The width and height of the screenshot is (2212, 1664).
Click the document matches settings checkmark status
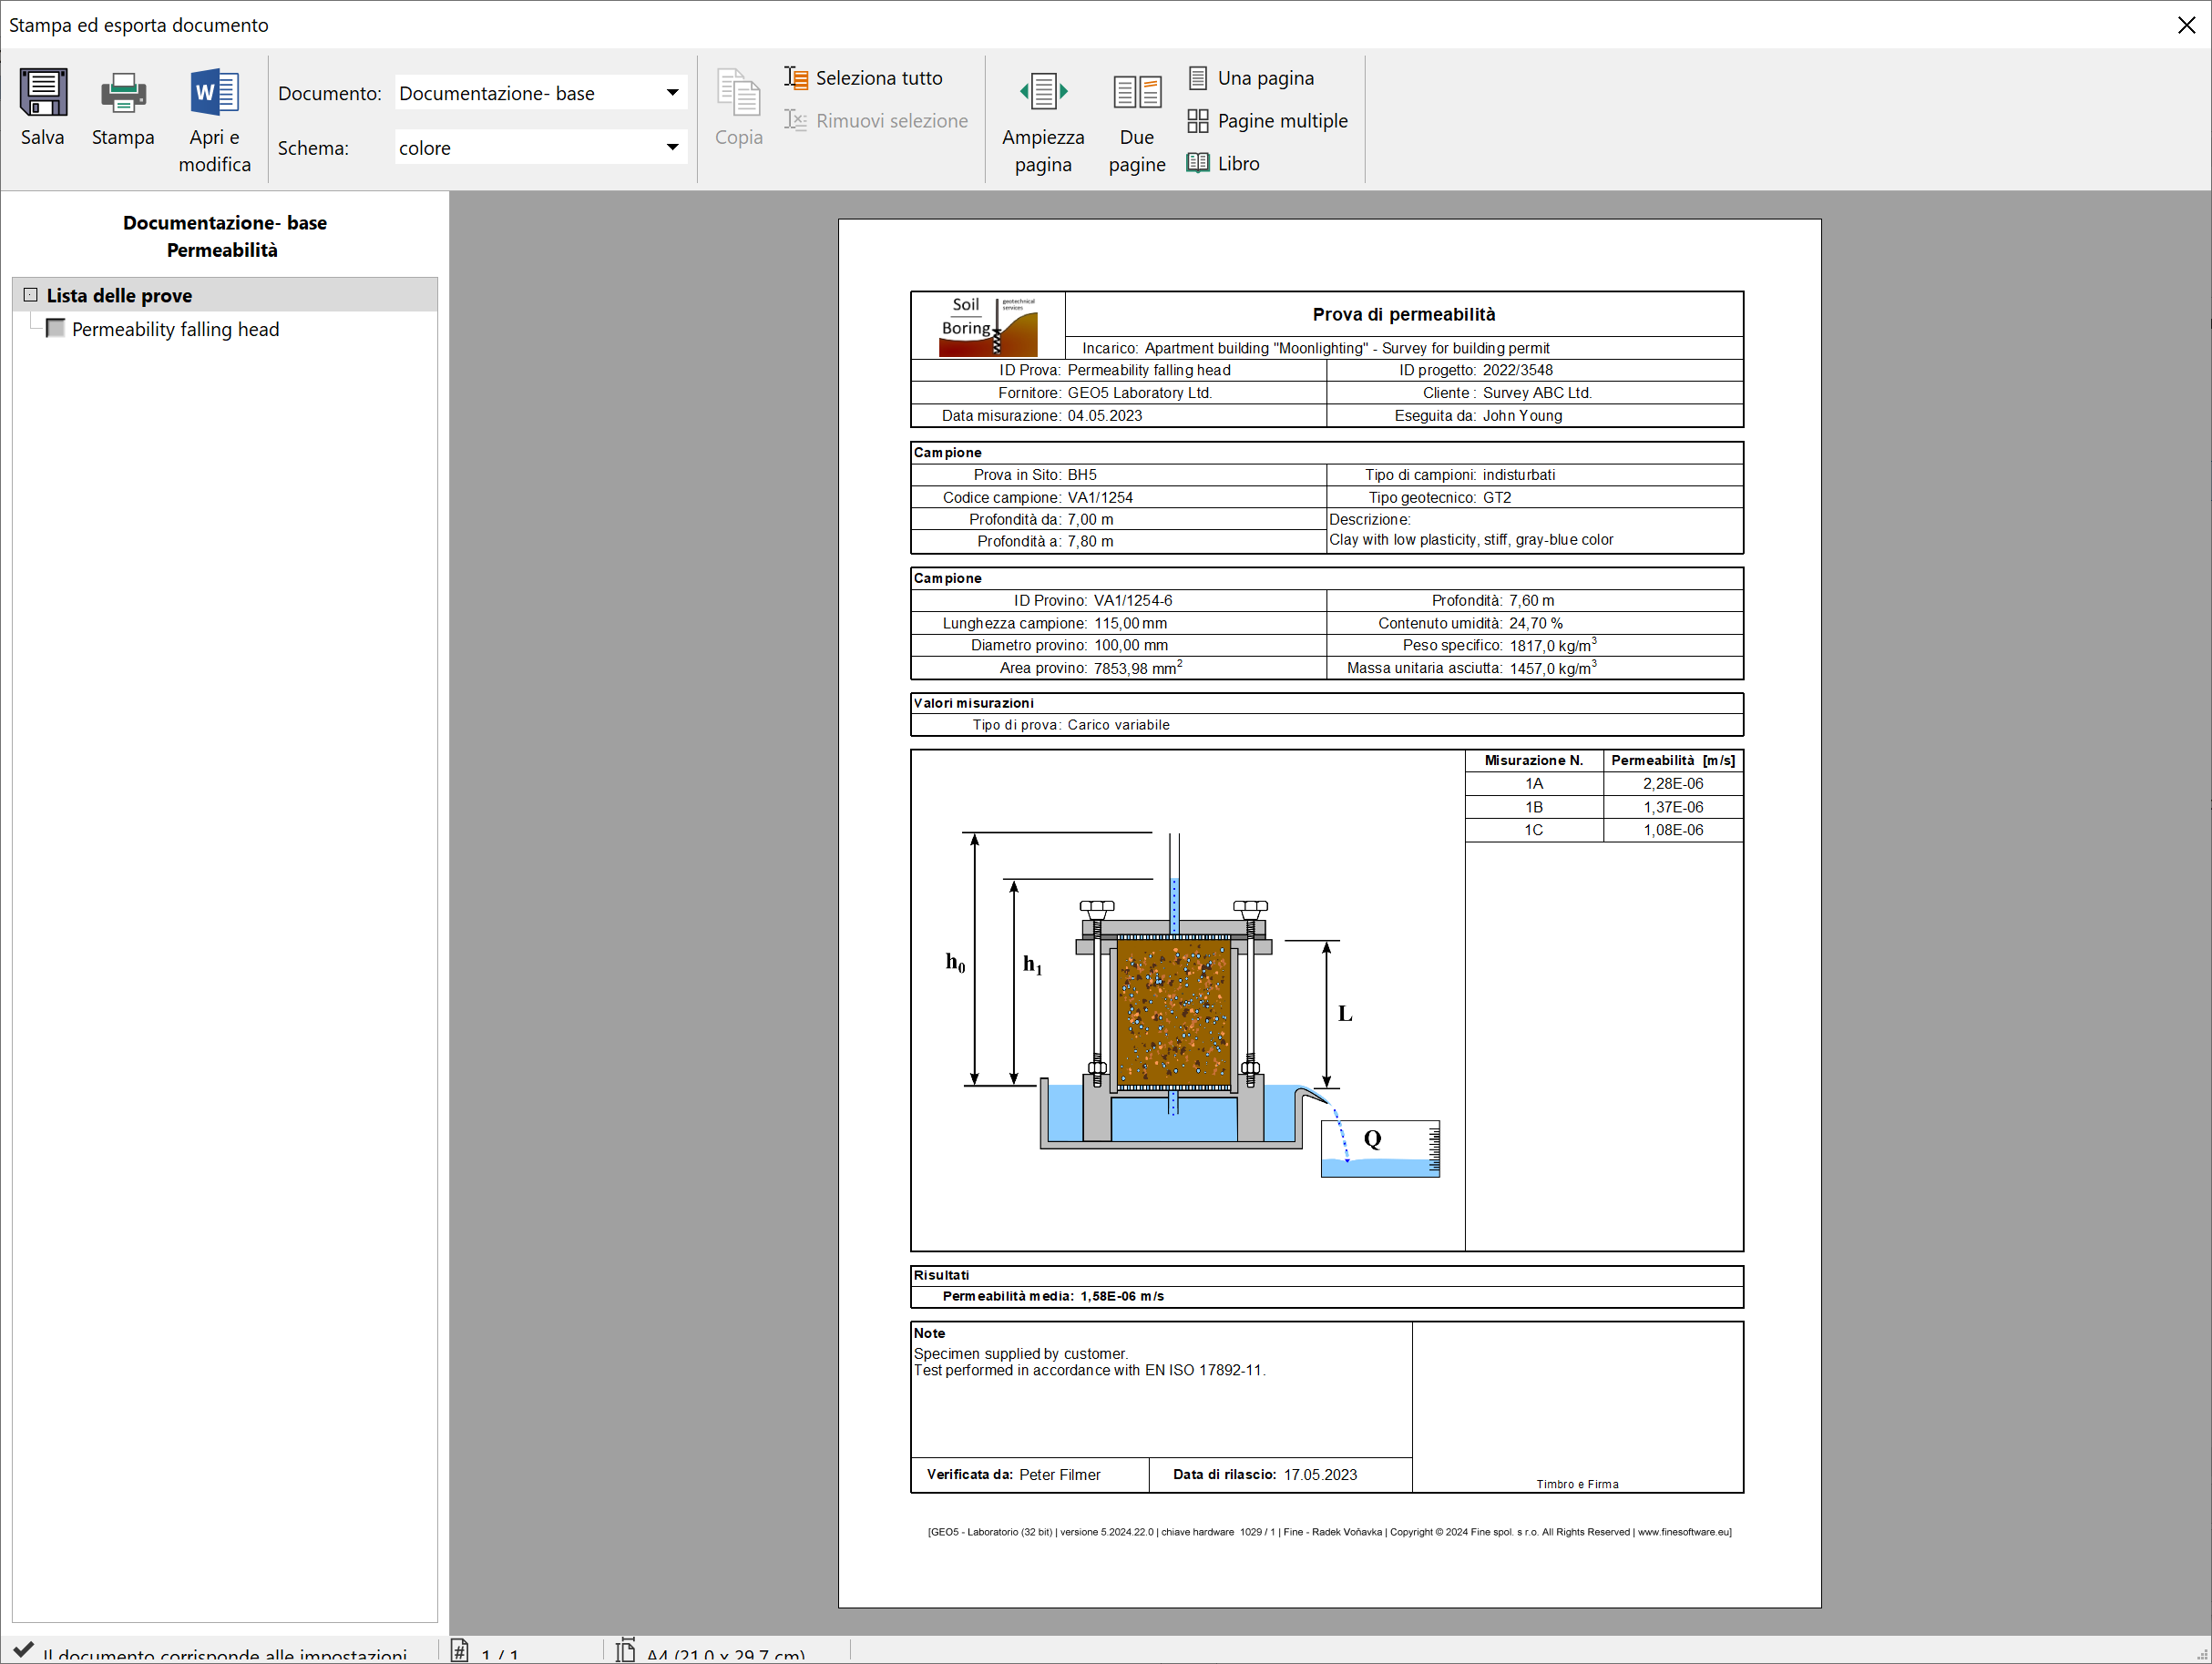pos(24,1650)
